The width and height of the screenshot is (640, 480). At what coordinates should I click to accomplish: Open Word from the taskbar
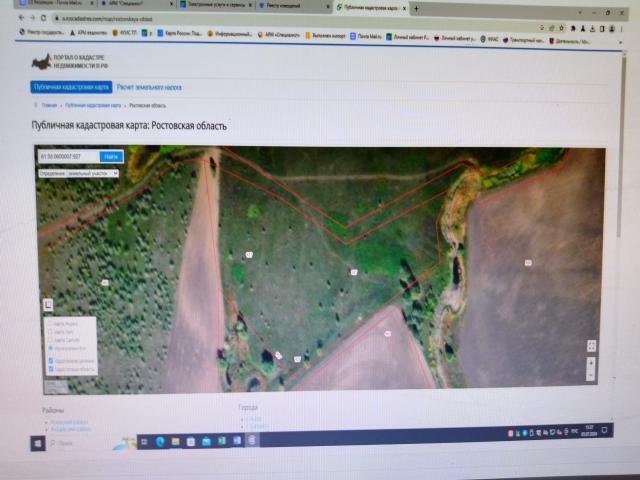pos(237,441)
